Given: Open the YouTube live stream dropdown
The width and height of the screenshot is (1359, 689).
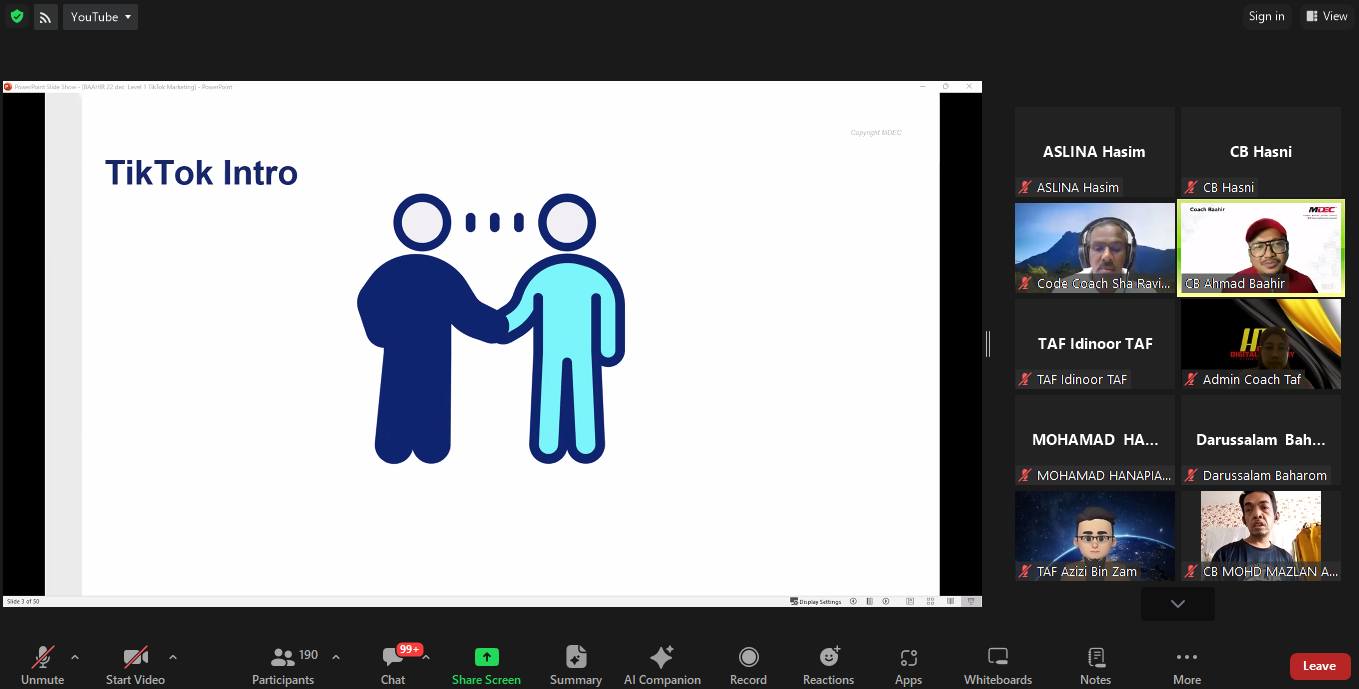Looking at the screenshot, I should click(x=100, y=17).
